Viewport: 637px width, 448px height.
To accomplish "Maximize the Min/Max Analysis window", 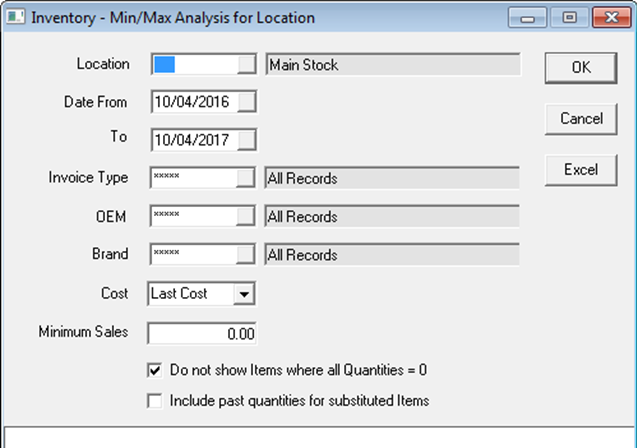I will [x=570, y=18].
